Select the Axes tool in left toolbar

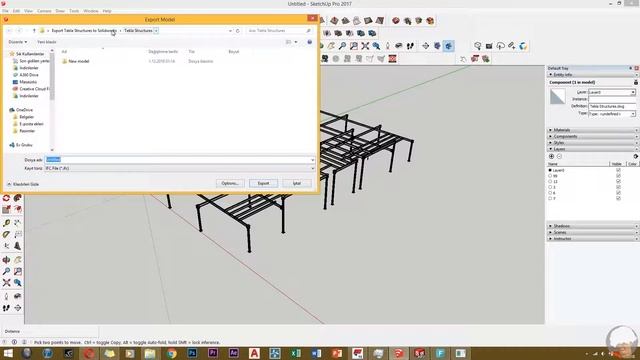6,246
